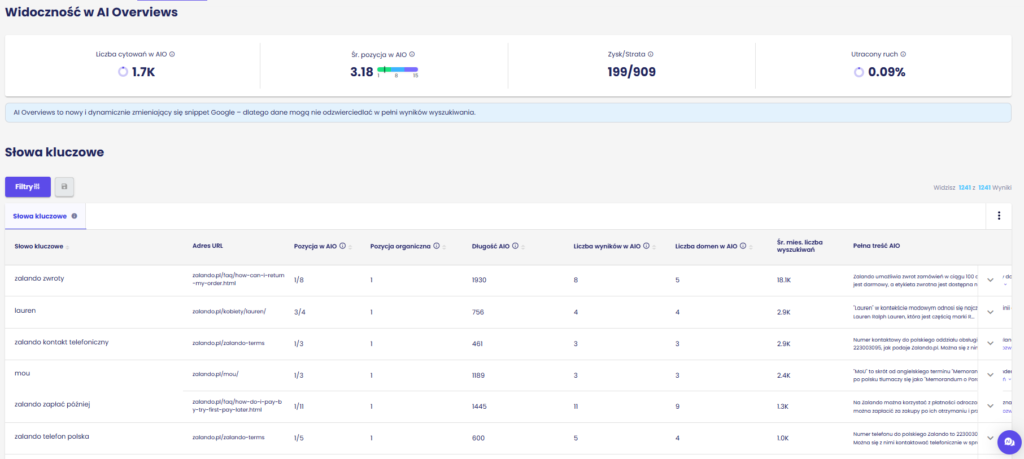Select keyword 'zalando zapłać później'
Viewport: 1024px width, 459px height.
(52, 404)
